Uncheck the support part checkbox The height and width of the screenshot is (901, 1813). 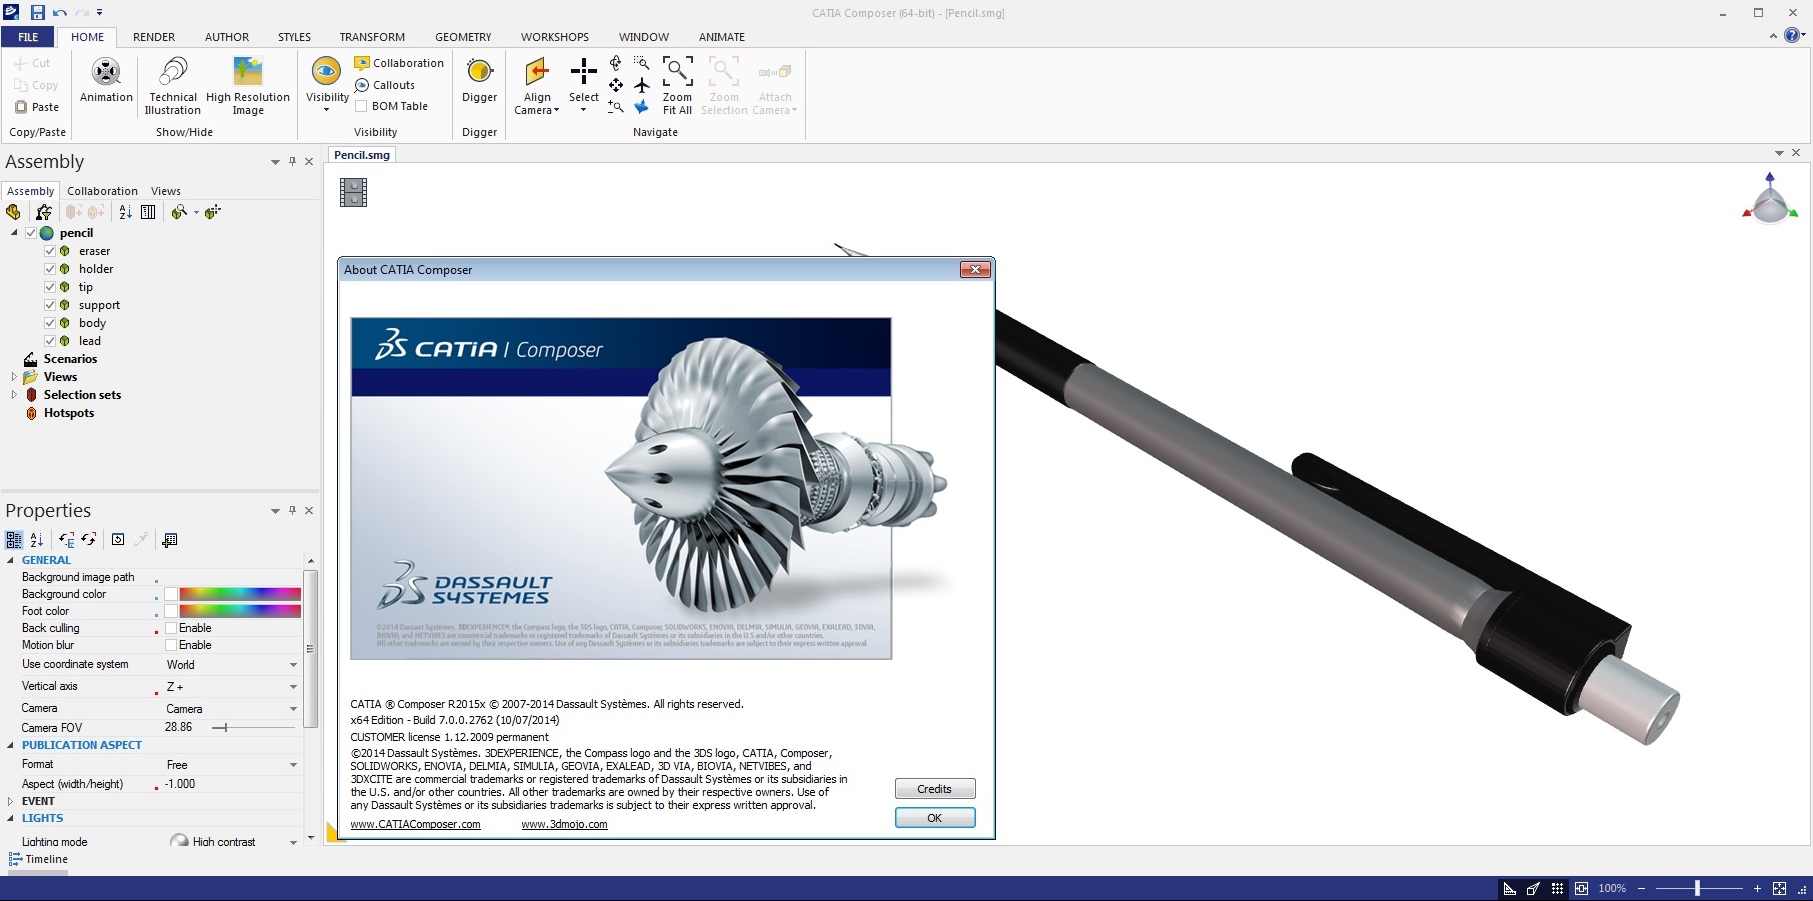[50, 305]
